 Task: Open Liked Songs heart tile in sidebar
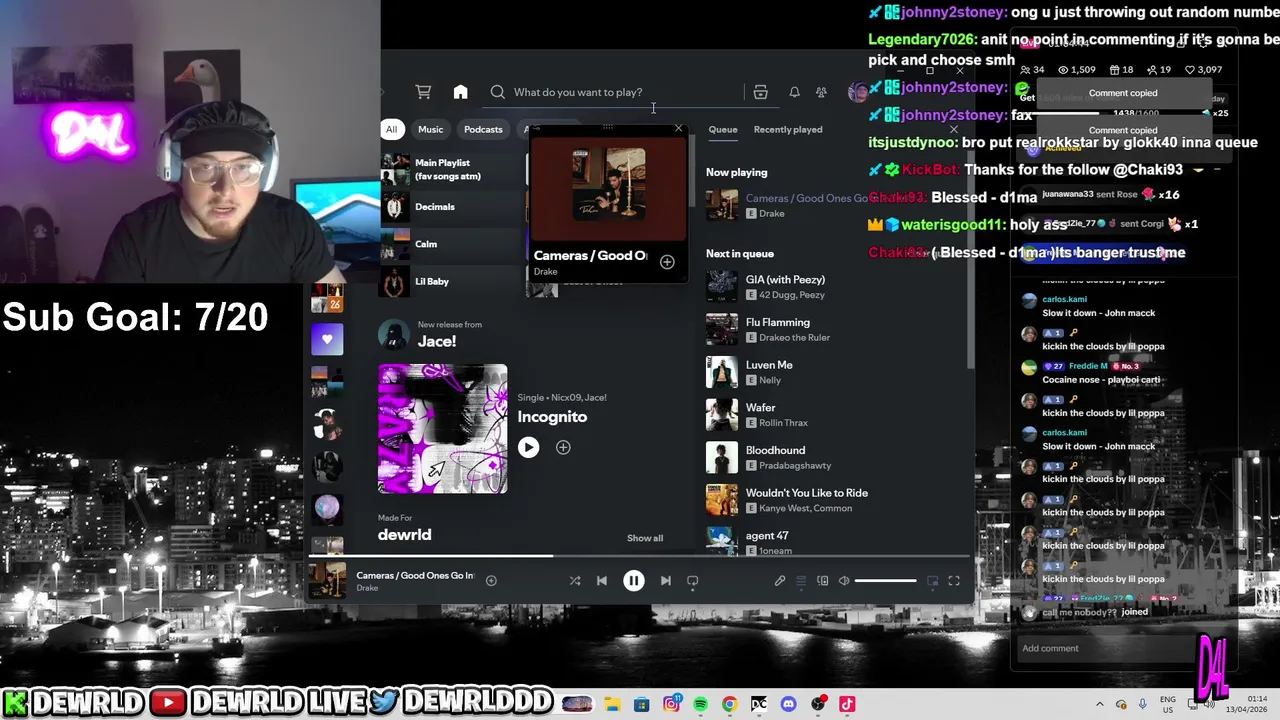[327, 340]
